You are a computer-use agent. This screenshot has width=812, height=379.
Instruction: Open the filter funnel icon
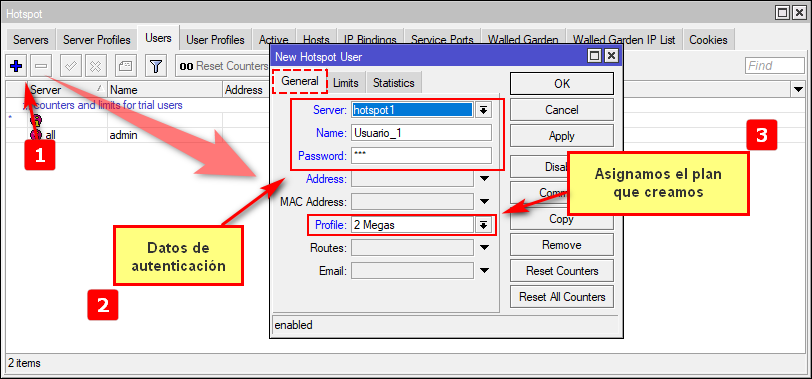click(x=156, y=66)
